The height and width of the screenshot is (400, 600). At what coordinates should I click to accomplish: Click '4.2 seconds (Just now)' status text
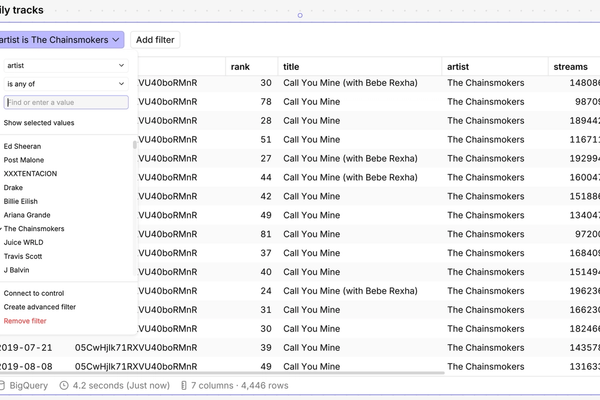click(x=121, y=385)
